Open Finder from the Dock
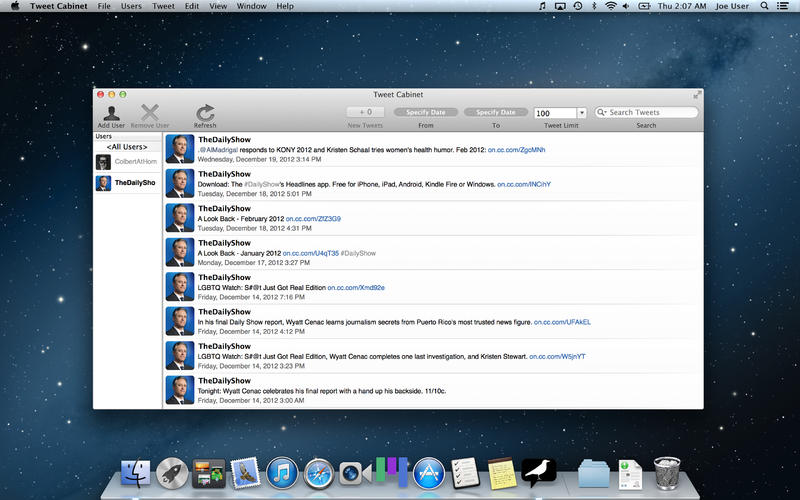This screenshot has height=500, width=800. point(136,473)
